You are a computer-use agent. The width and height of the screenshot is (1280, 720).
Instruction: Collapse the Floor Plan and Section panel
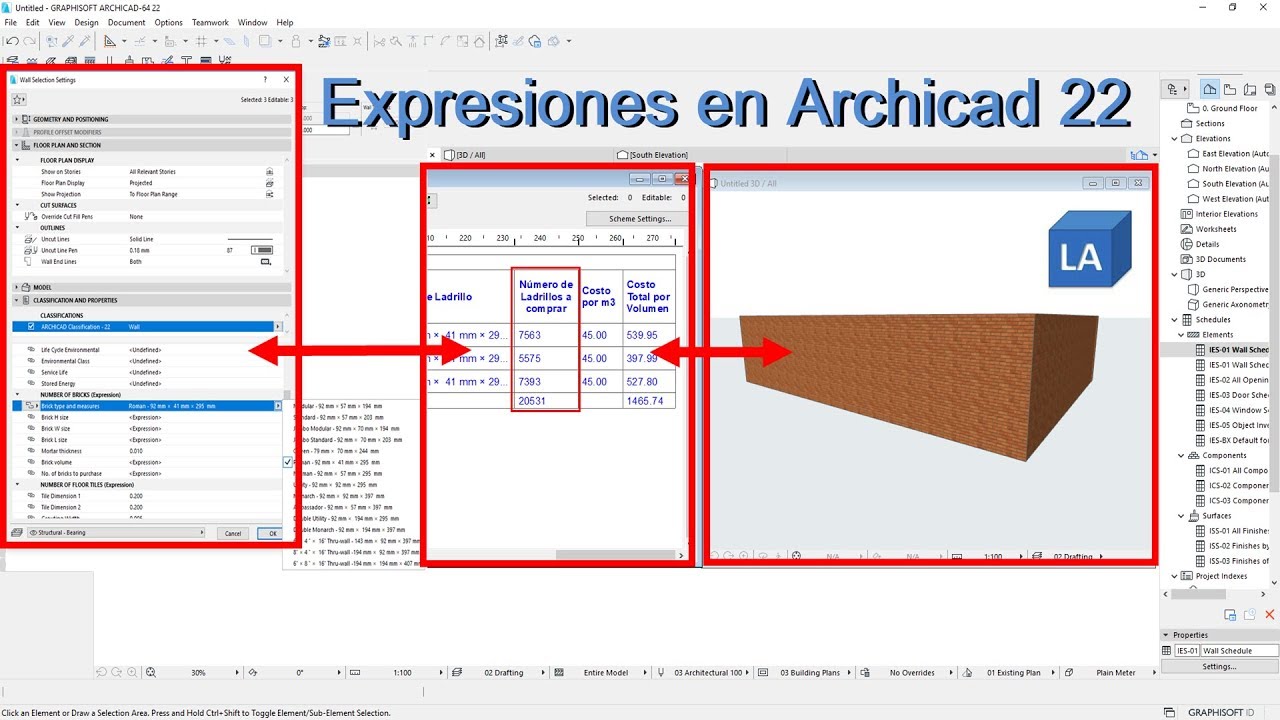point(19,145)
